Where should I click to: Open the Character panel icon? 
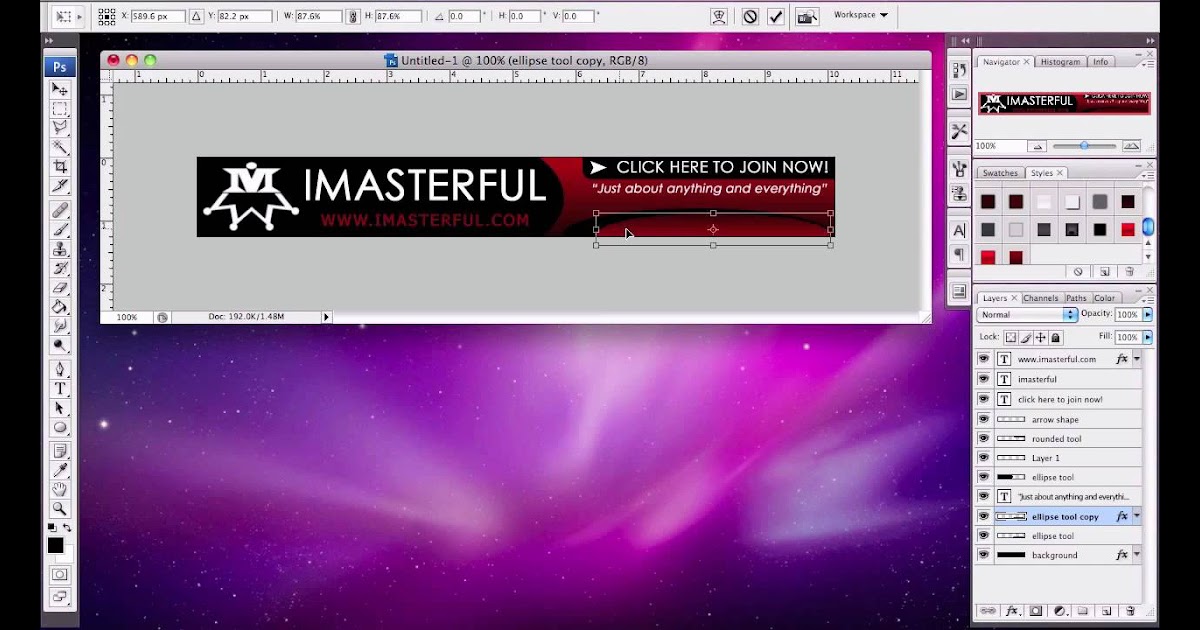coord(959,231)
